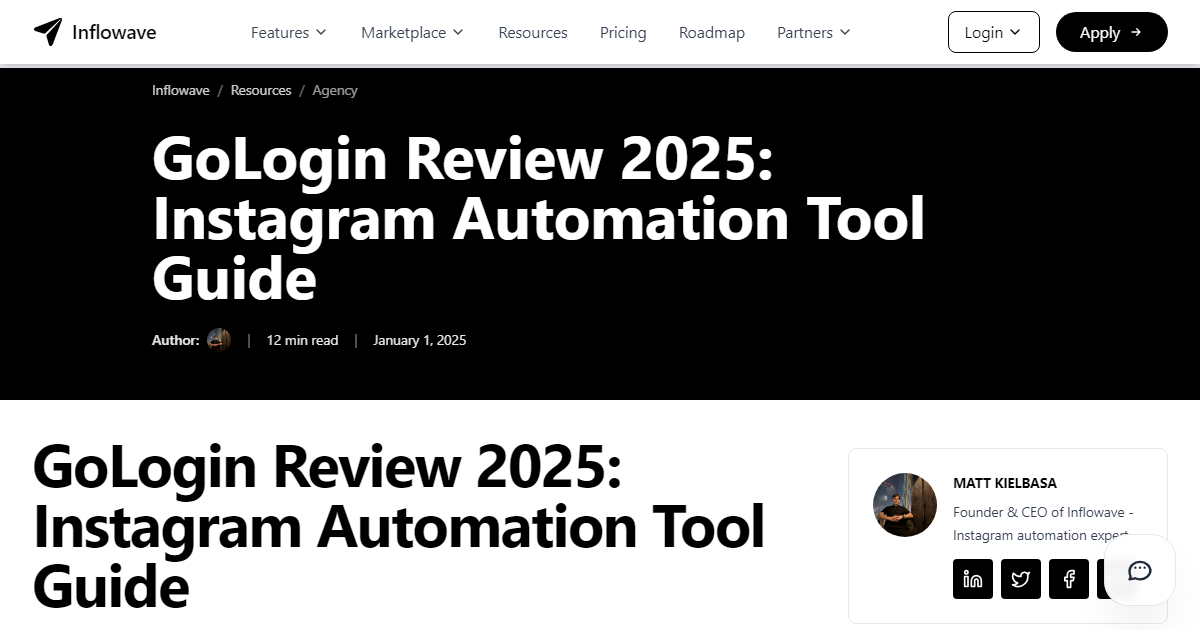Go to the Resources nav item
Image resolution: width=1200 pixels, height=630 pixels.
tap(533, 33)
